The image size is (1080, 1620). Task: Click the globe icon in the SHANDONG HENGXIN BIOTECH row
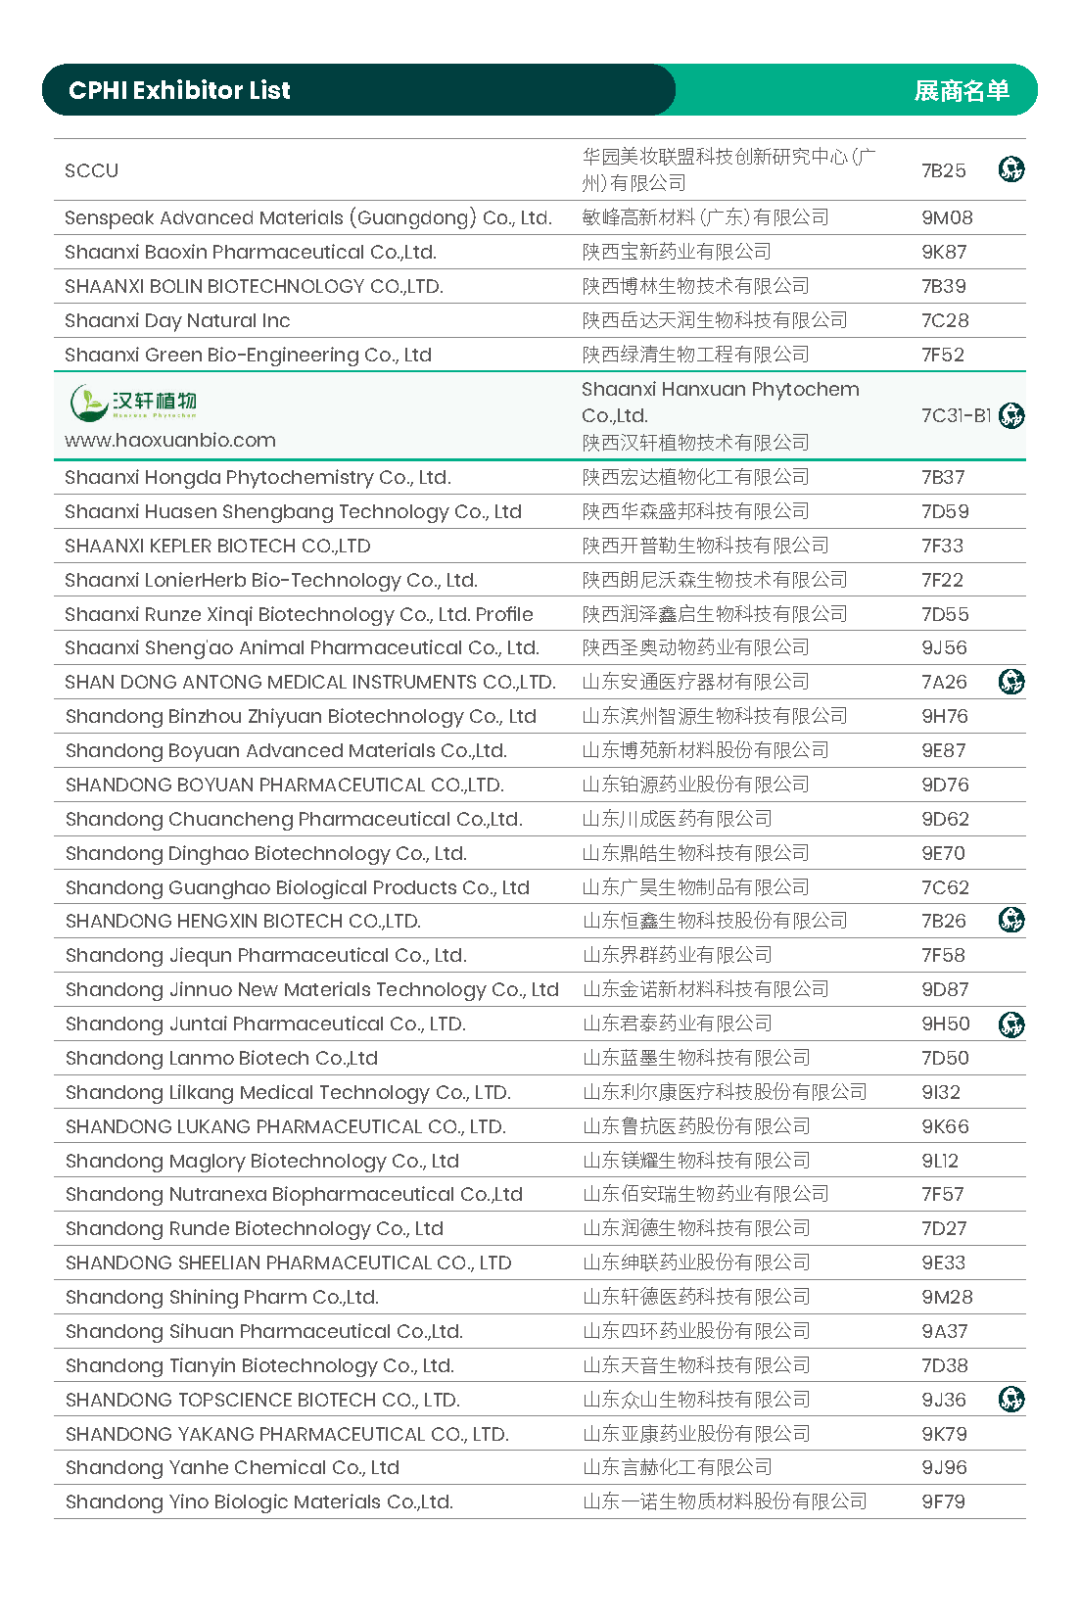tap(1011, 920)
